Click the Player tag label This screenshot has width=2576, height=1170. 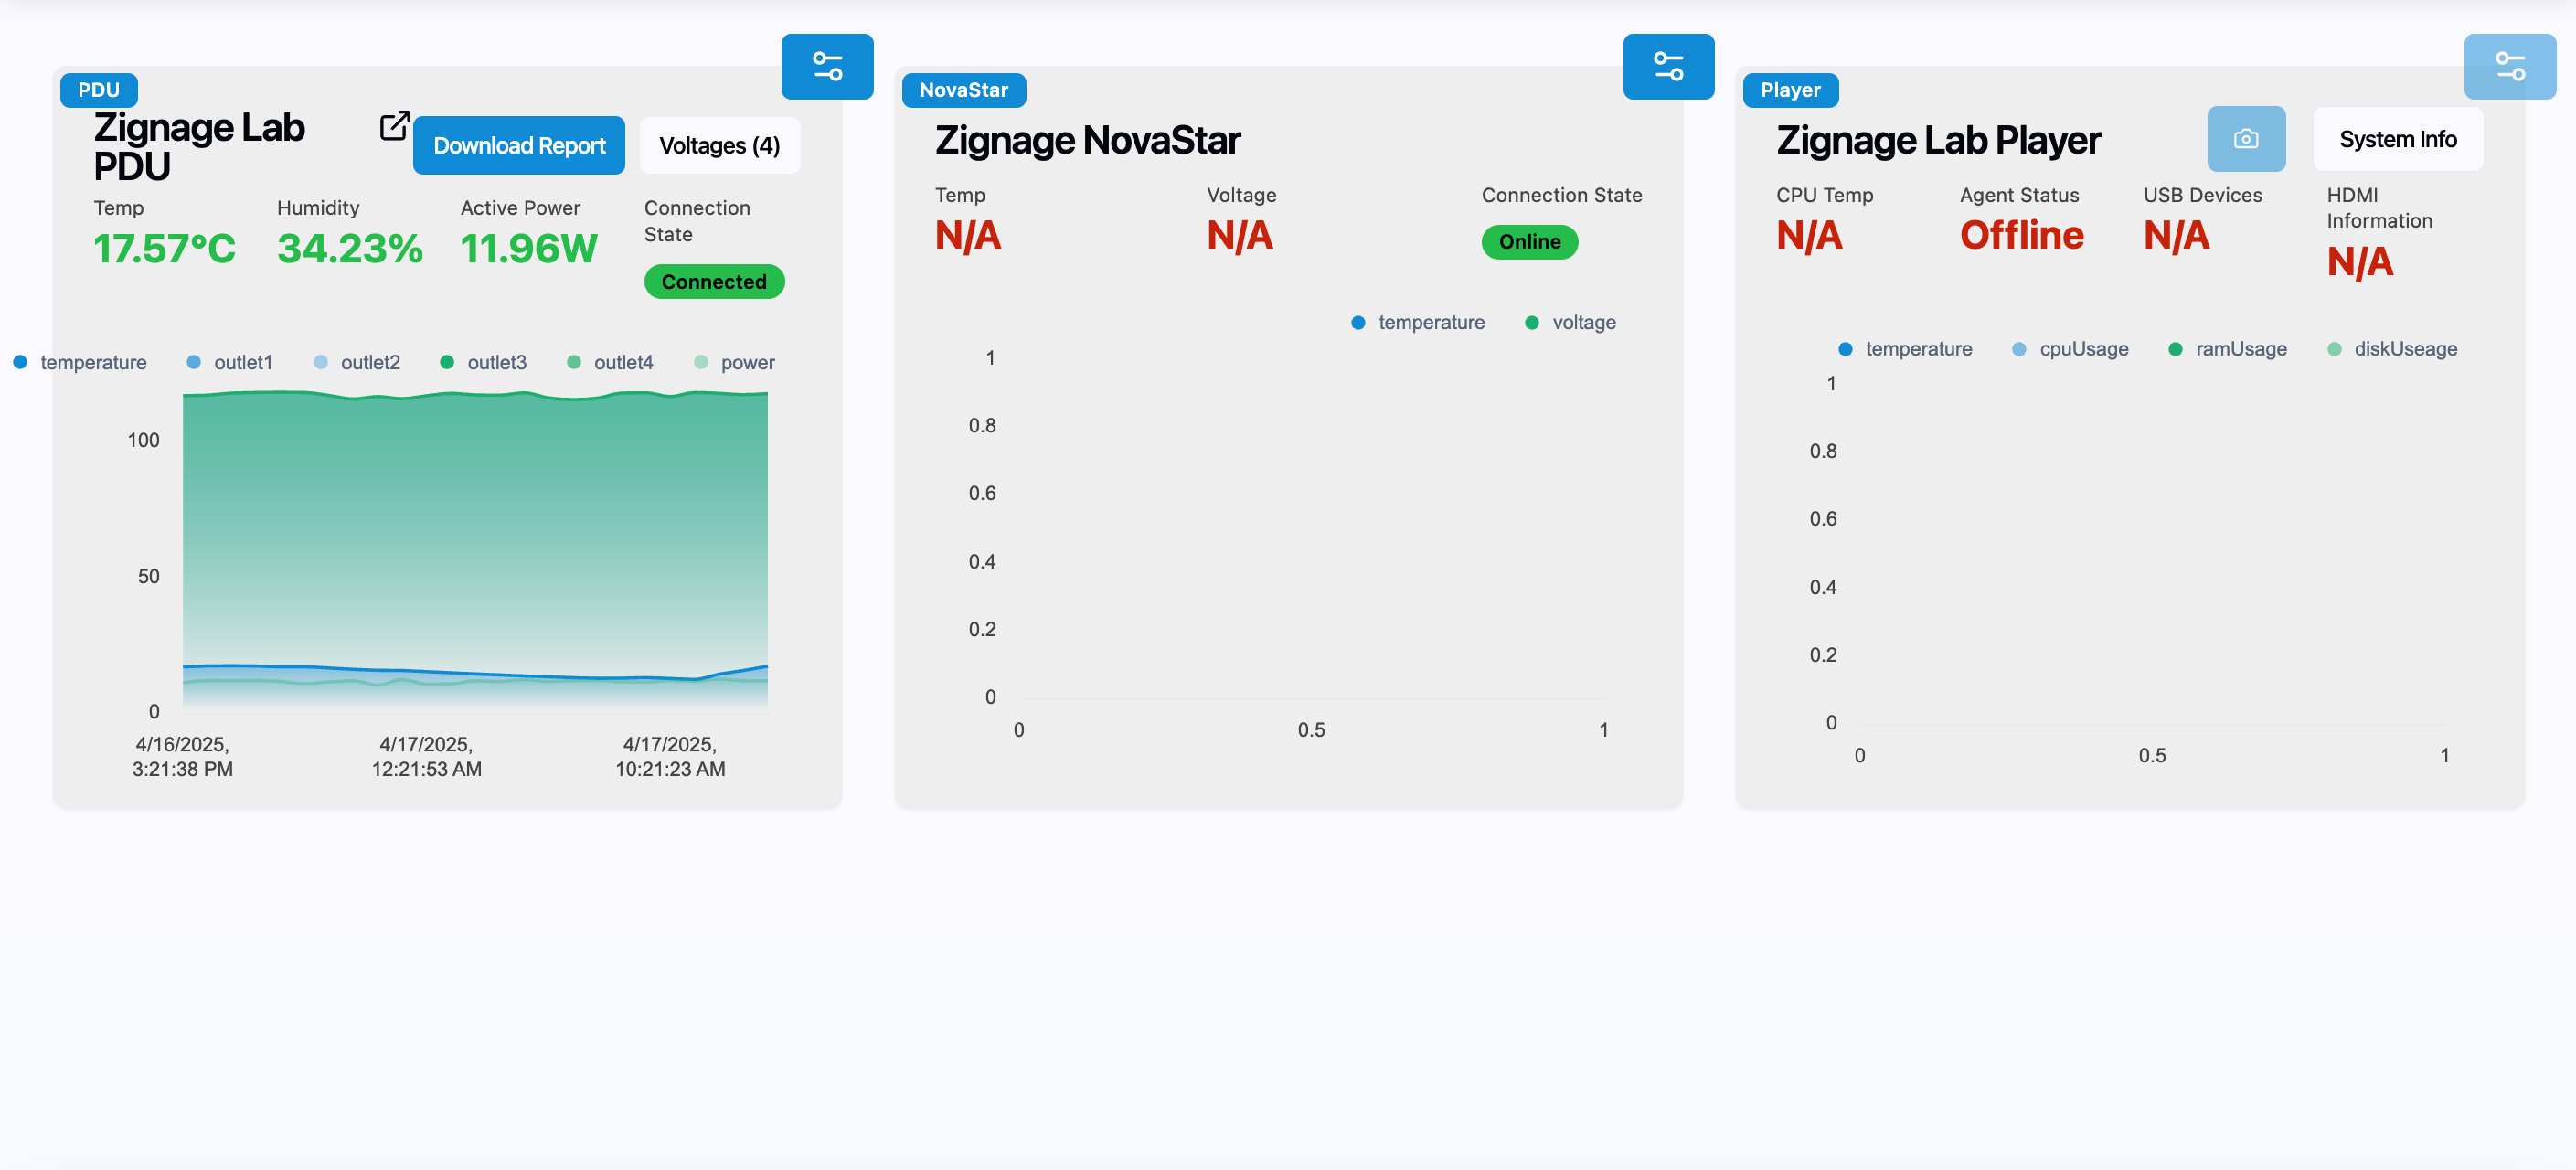pos(1790,90)
